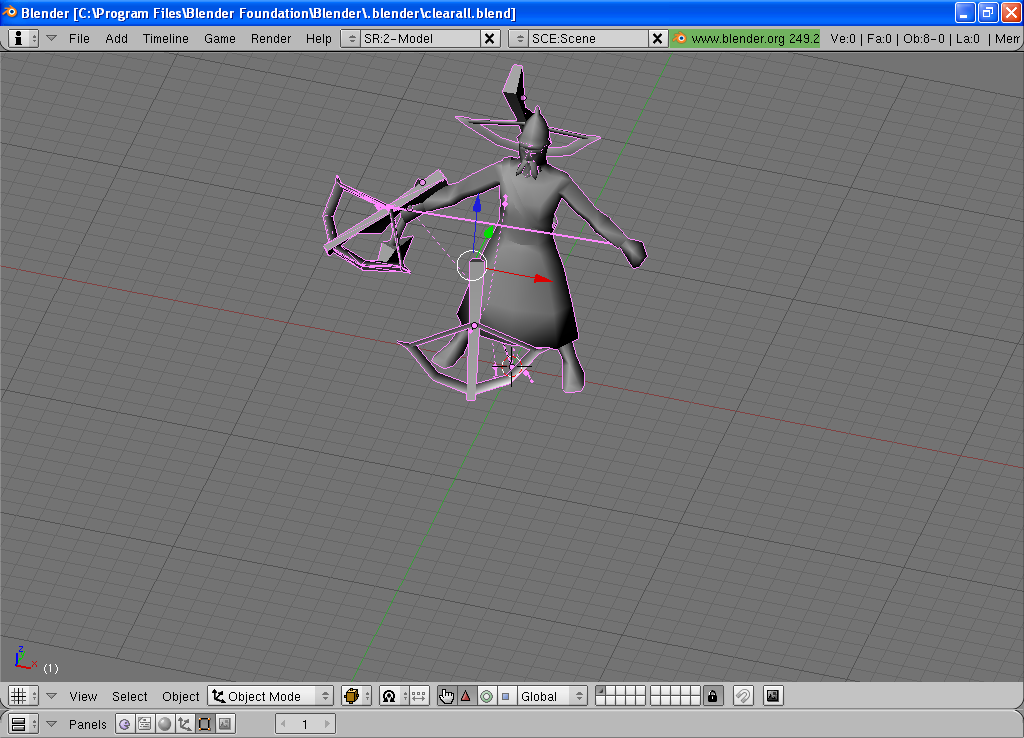Show the Editing context buttons
The image size is (1024, 738).
(204, 724)
